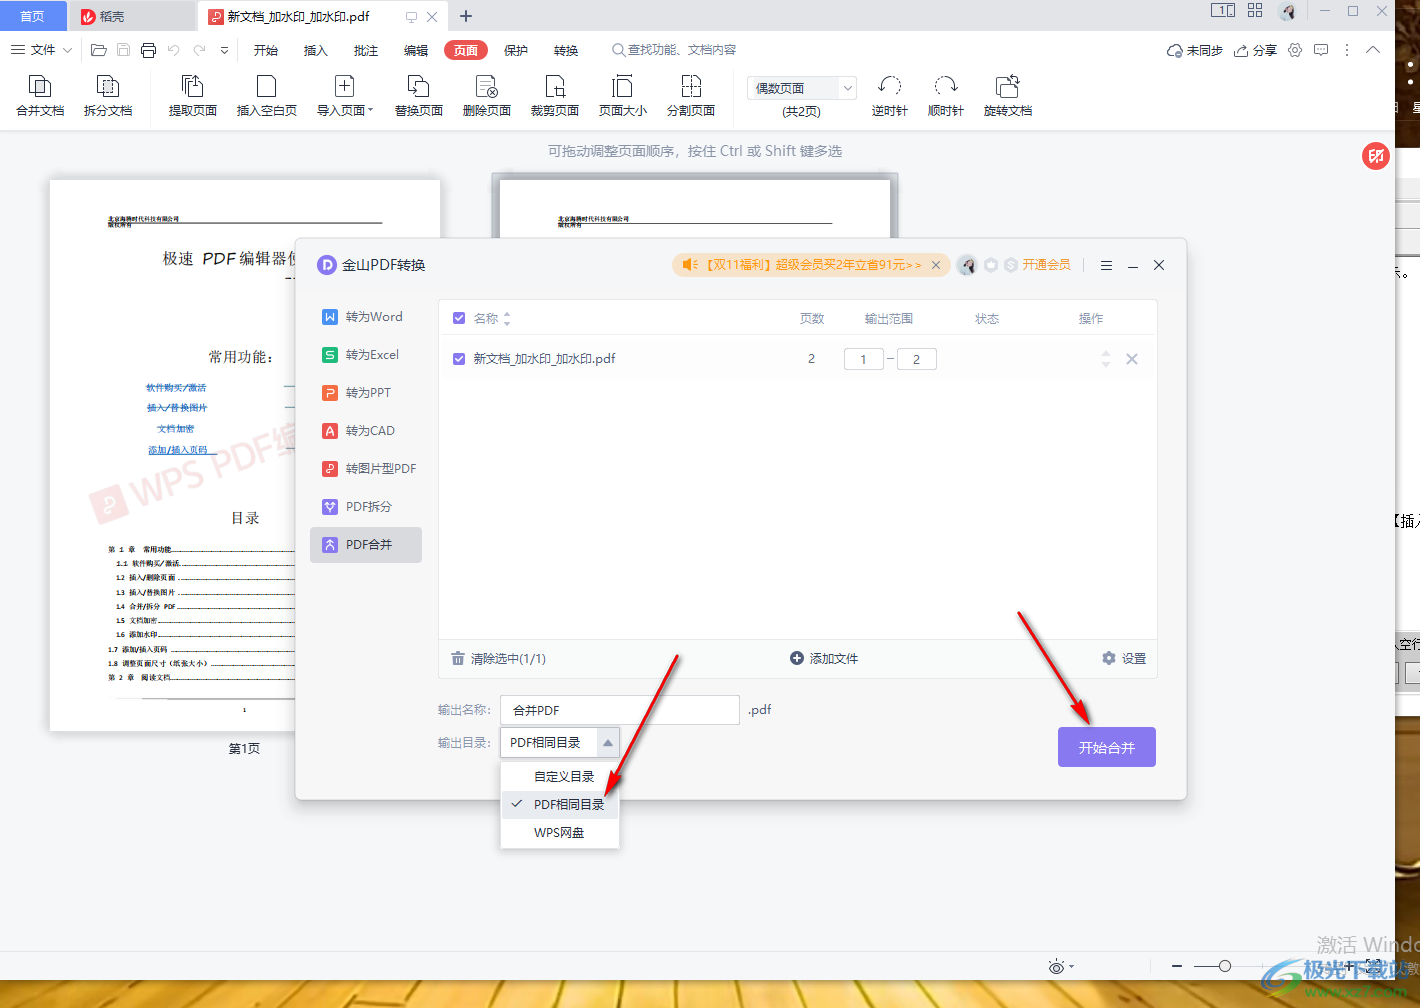Switch to the 插入 ribbon tab
The width and height of the screenshot is (1420, 1008).
point(315,50)
